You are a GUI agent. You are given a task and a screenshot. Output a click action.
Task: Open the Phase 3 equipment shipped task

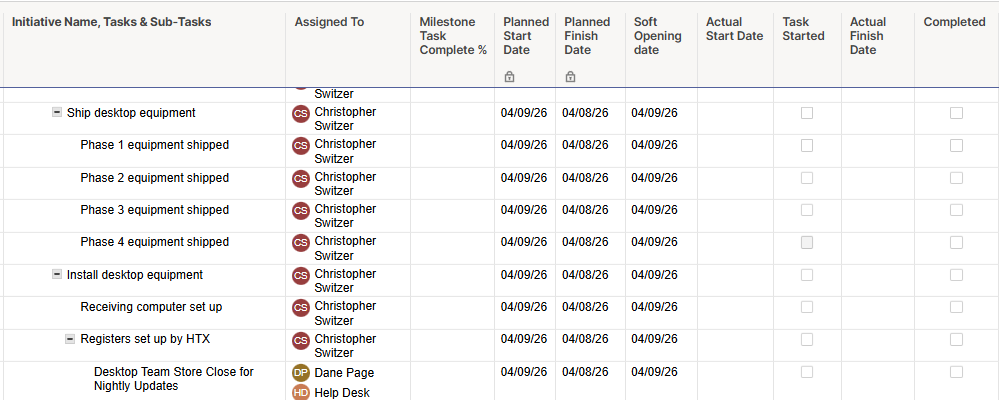tap(154, 210)
